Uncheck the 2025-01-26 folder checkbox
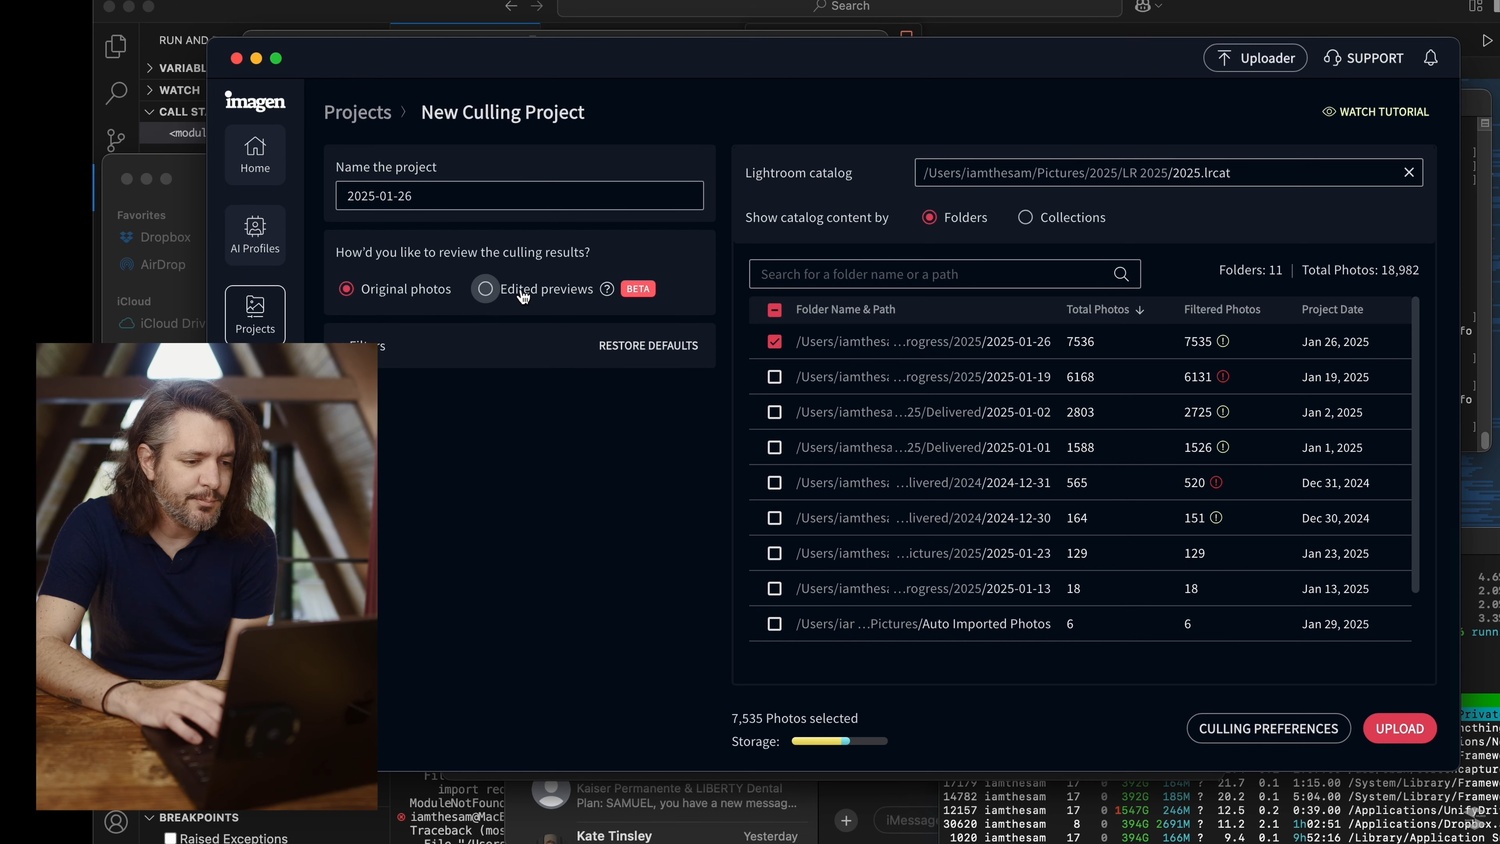This screenshot has height=844, width=1500. [x=774, y=342]
